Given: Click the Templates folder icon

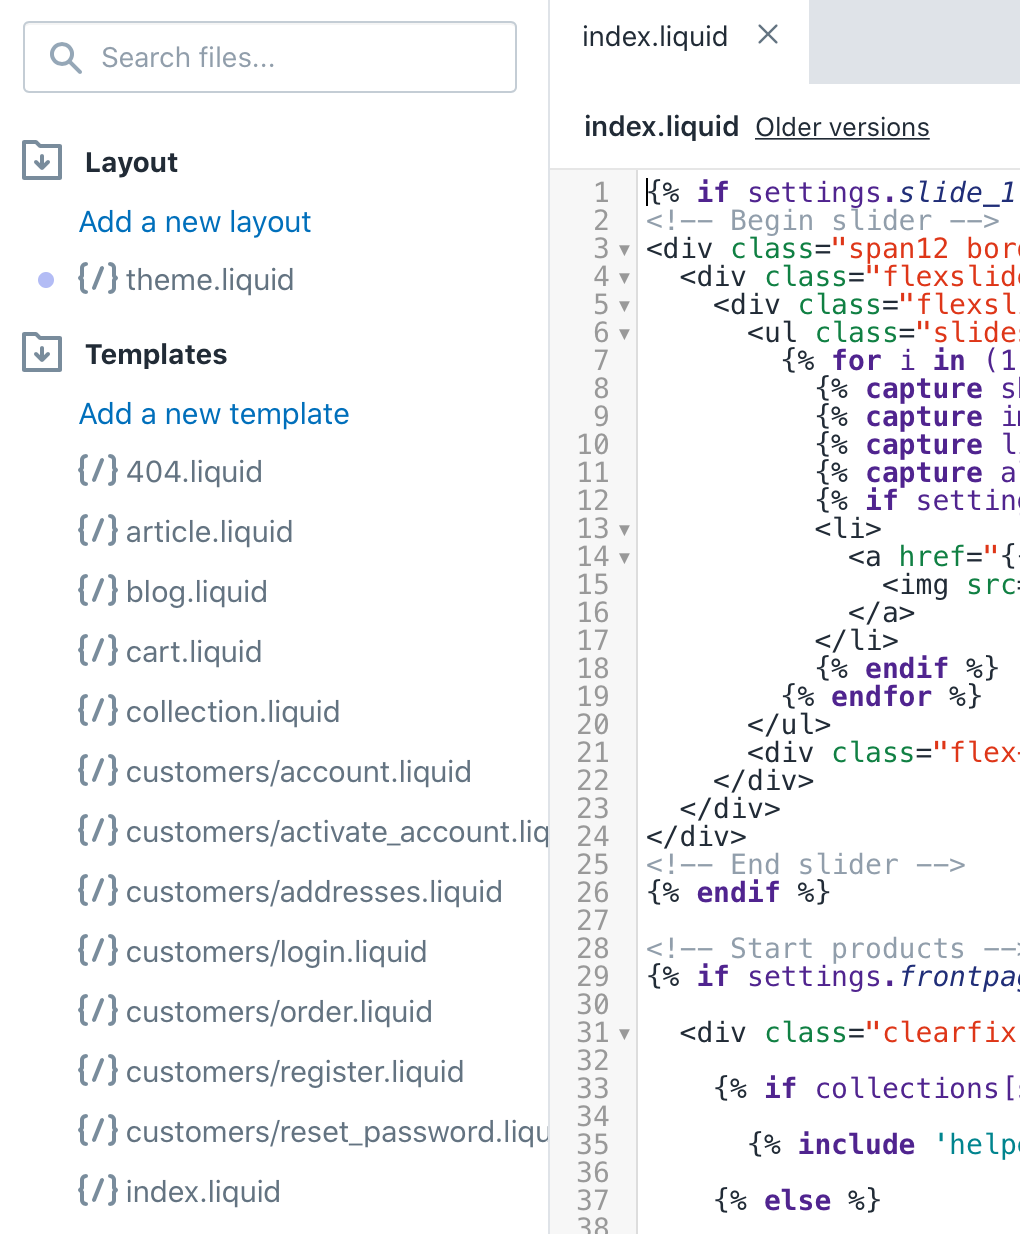Looking at the screenshot, I should pos(42,353).
